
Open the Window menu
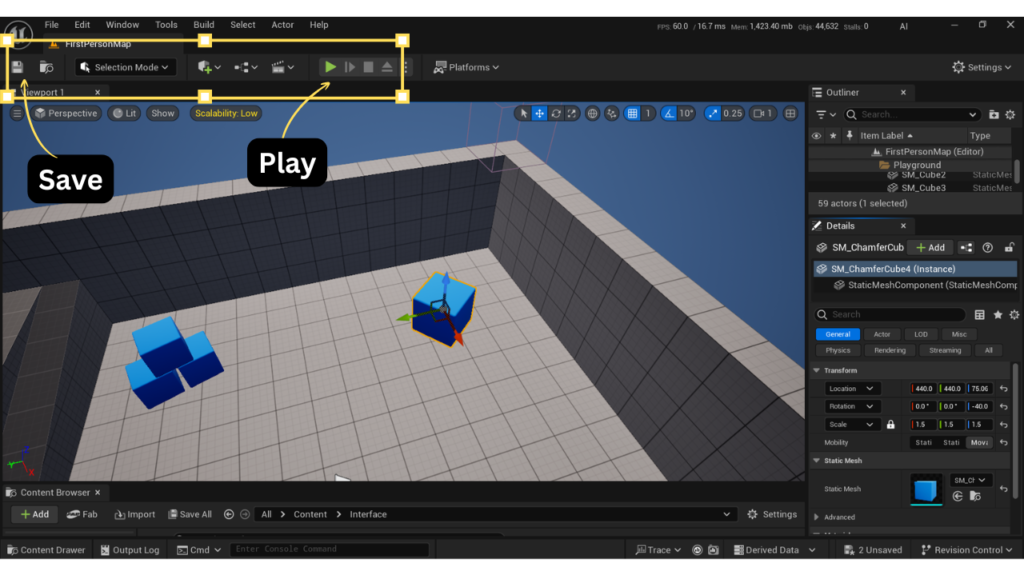pos(122,25)
